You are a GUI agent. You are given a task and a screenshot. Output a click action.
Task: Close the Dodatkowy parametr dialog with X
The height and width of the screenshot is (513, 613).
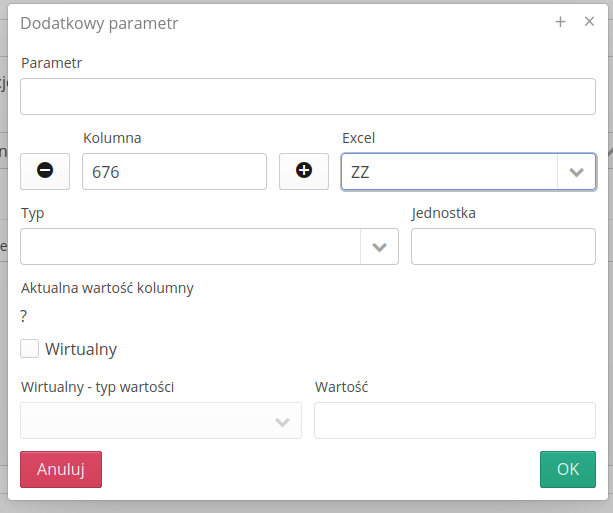click(x=589, y=21)
